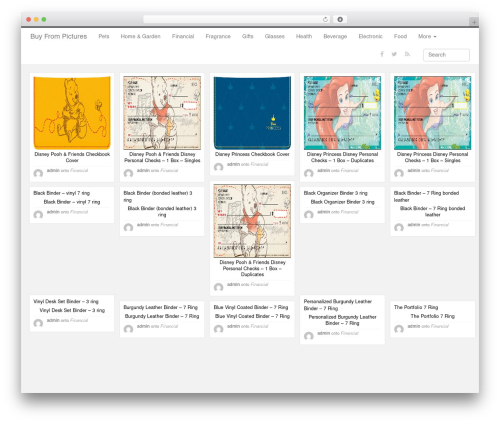Viewport: 500px width, 423px height.
Task: Open Black Organizer Binder 3 ring link
Action: click(342, 202)
